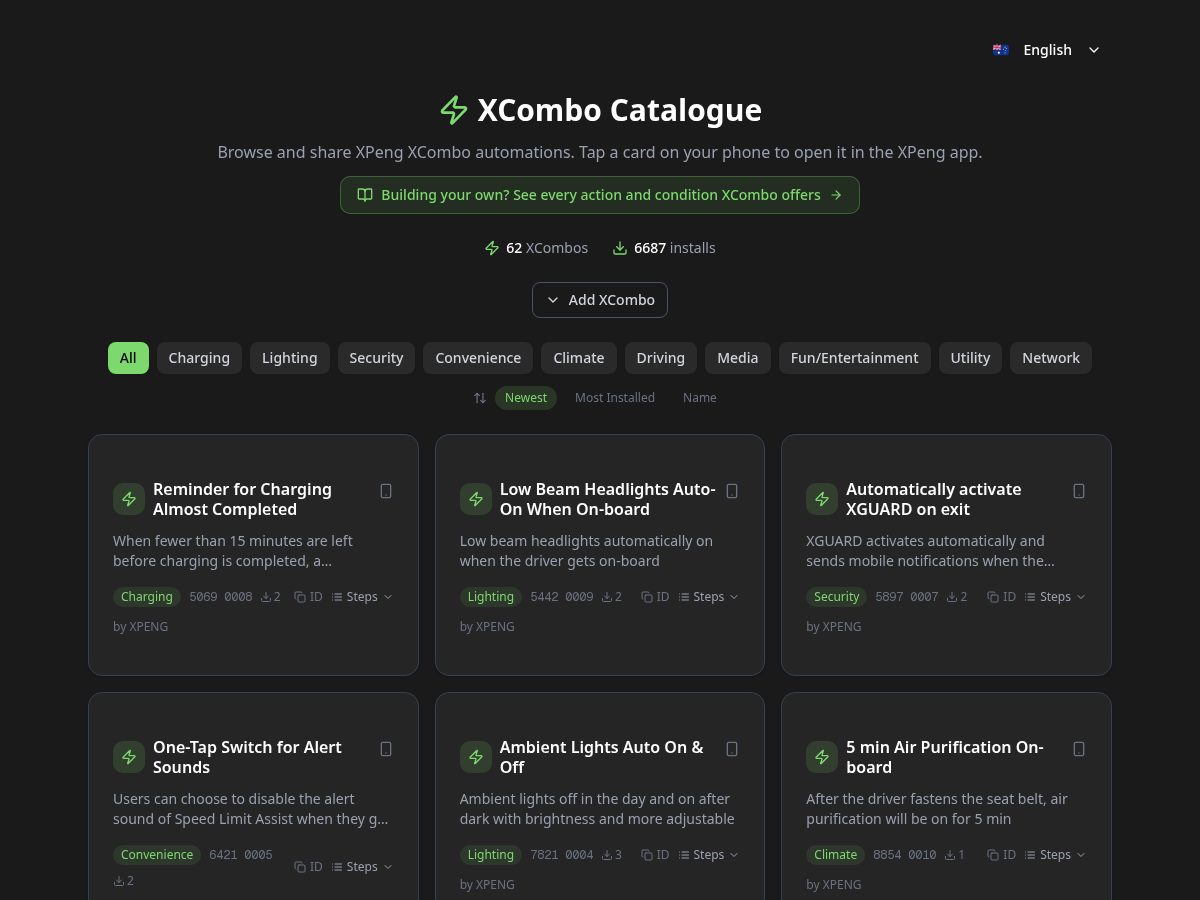Image resolution: width=1200 pixels, height=900 pixels.
Task: Click the phone icon on Automatically activate XGUARD card
Action: coord(1079,491)
